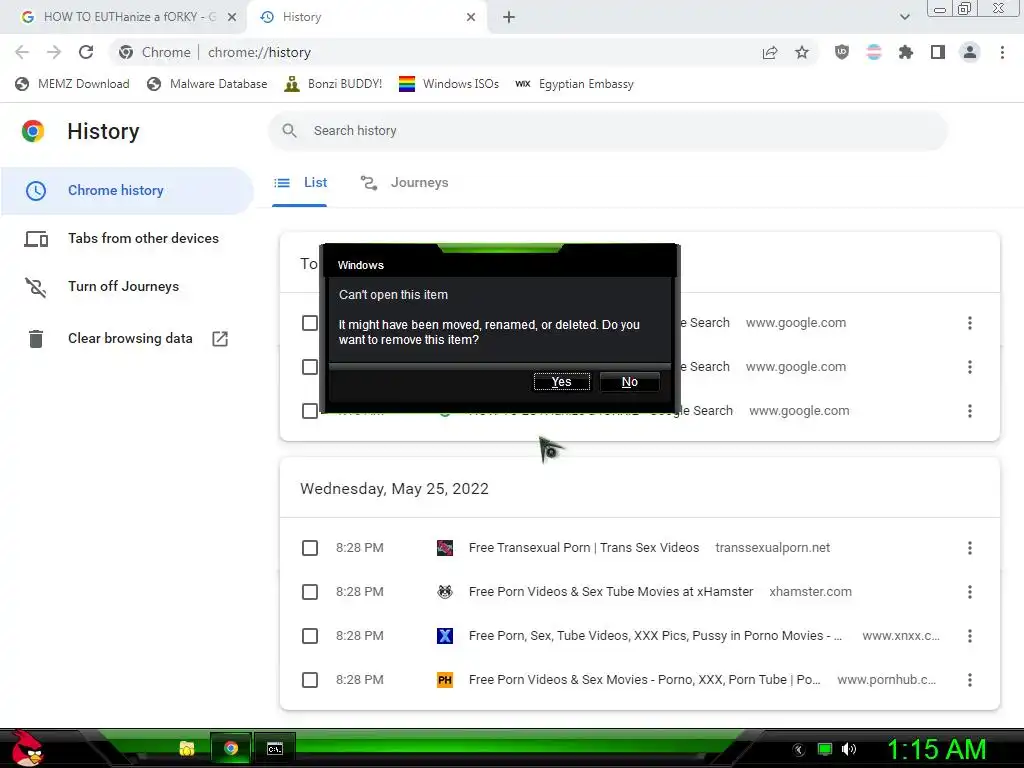Close the History tab
Screen dimensions: 1024x768
pyautogui.click(x=471, y=18)
